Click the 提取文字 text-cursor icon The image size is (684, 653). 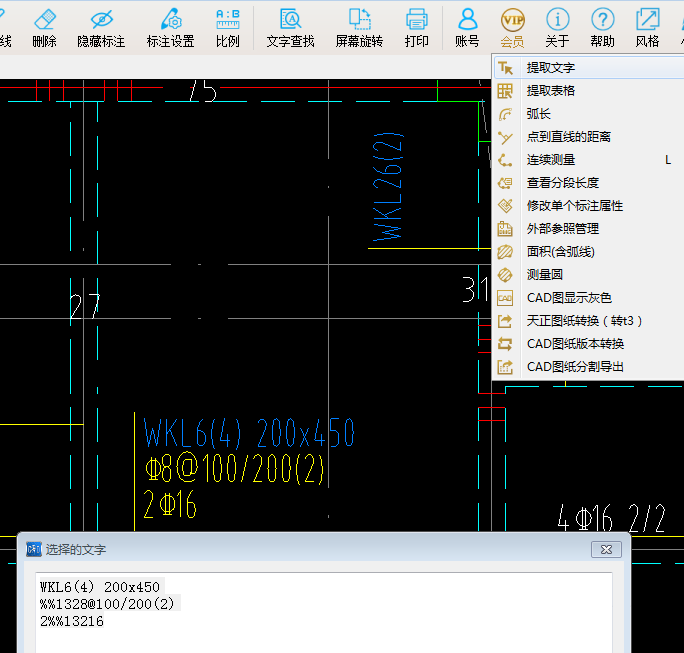[505, 68]
